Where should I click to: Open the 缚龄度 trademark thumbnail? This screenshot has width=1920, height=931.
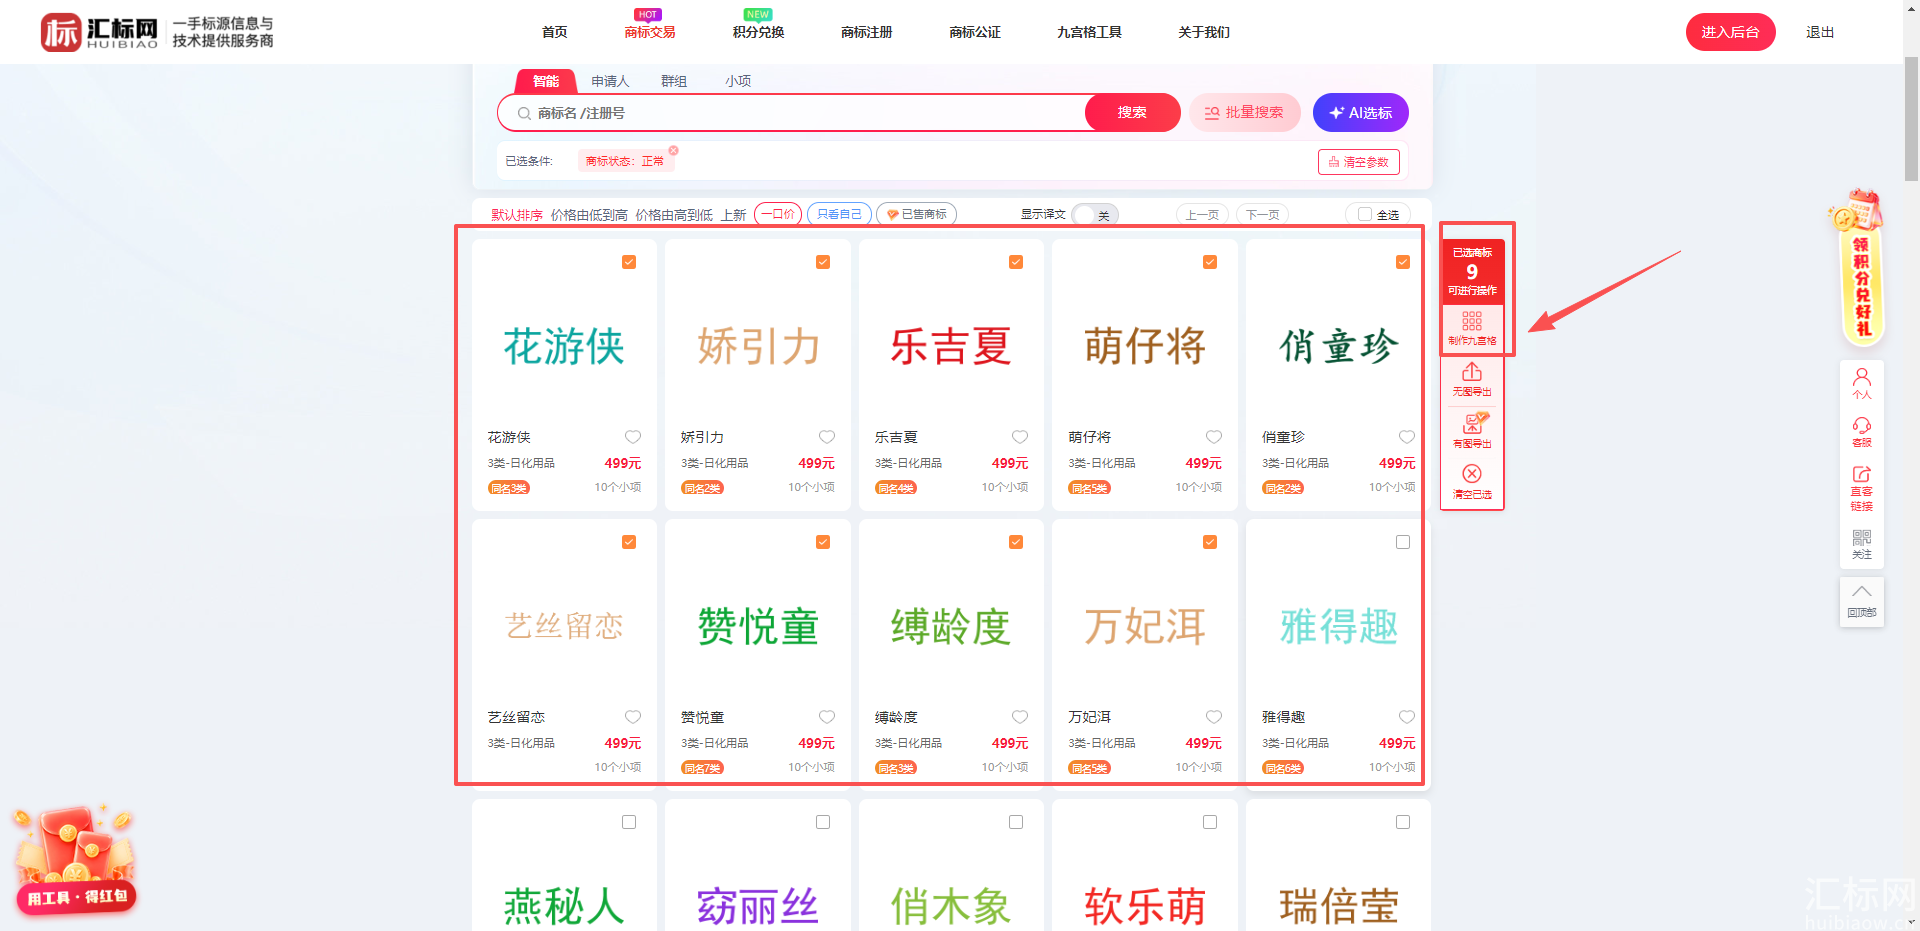(x=951, y=627)
